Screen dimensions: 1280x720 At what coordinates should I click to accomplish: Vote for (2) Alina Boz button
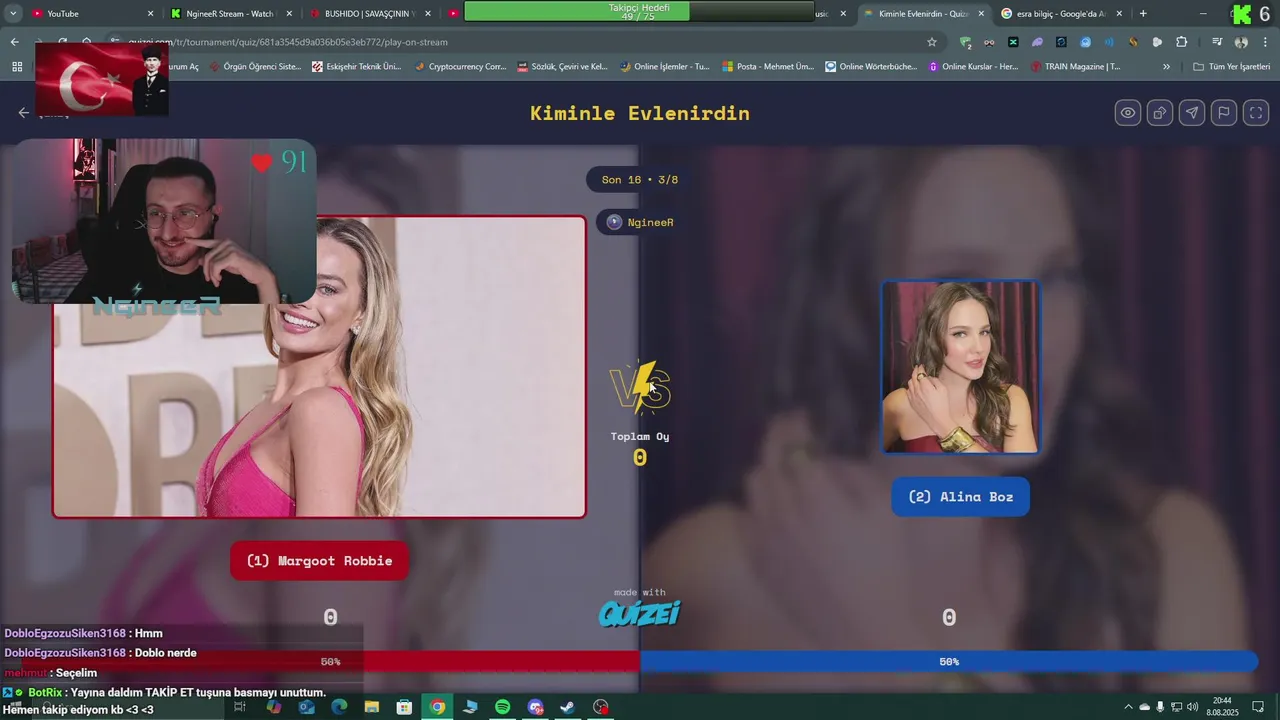(x=960, y=497)
